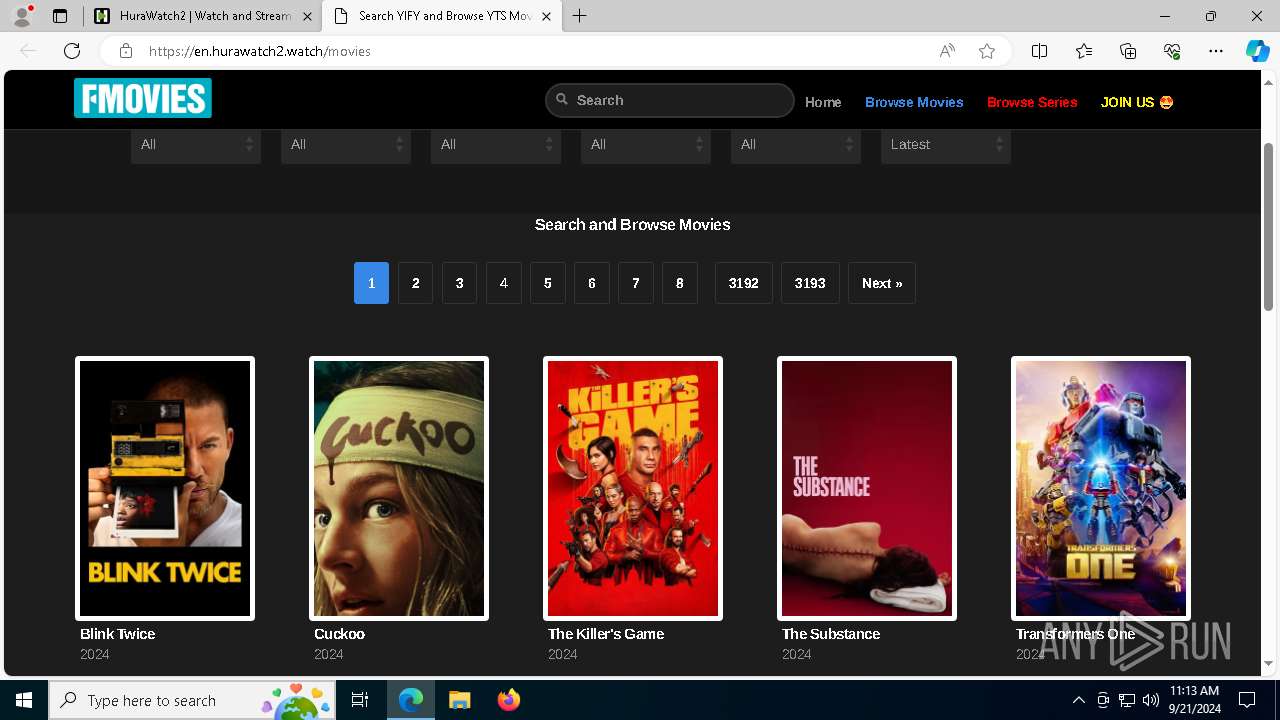Open Task View on the taskbar
1280x720 pixels.
point(360,700)
